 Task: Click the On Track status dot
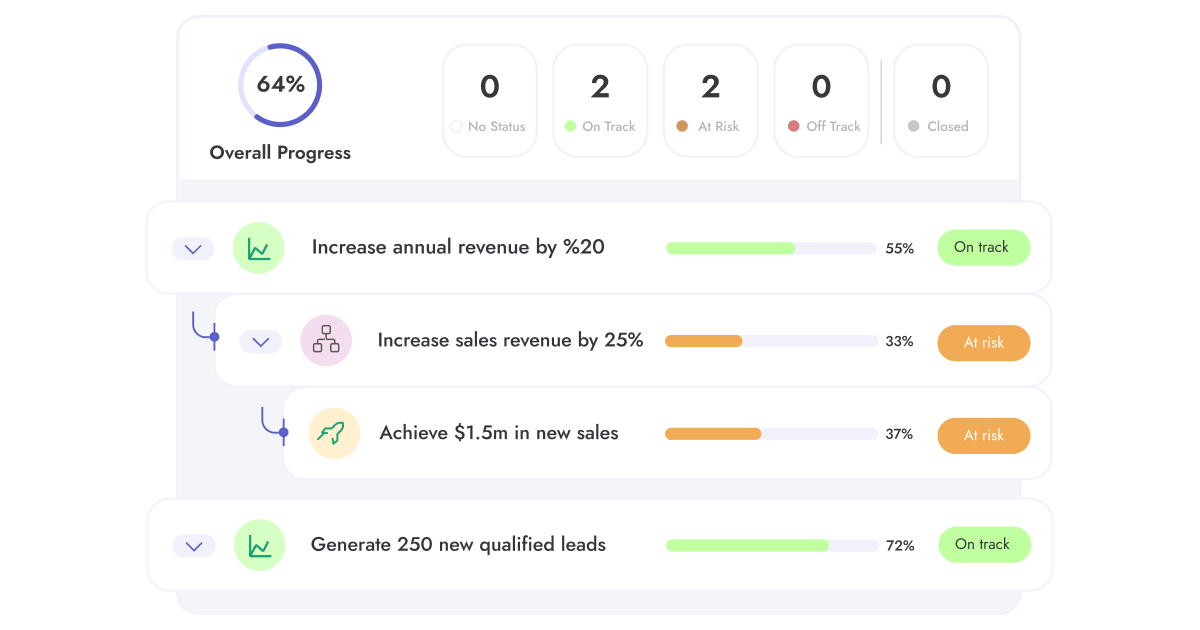click(x=570, y=127)
